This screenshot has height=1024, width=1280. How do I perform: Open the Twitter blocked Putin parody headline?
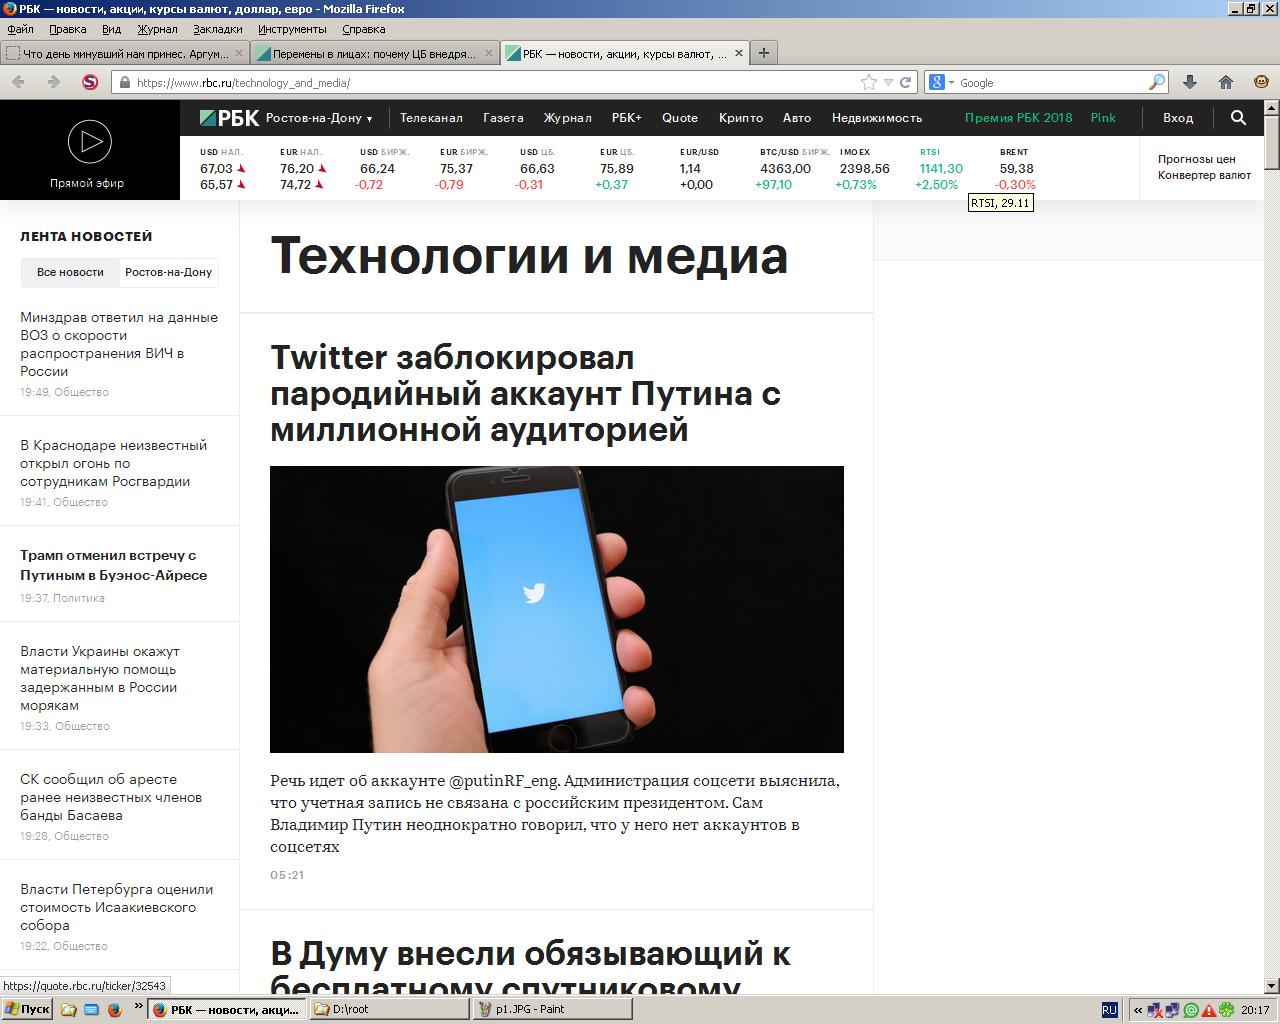point(525,393)
